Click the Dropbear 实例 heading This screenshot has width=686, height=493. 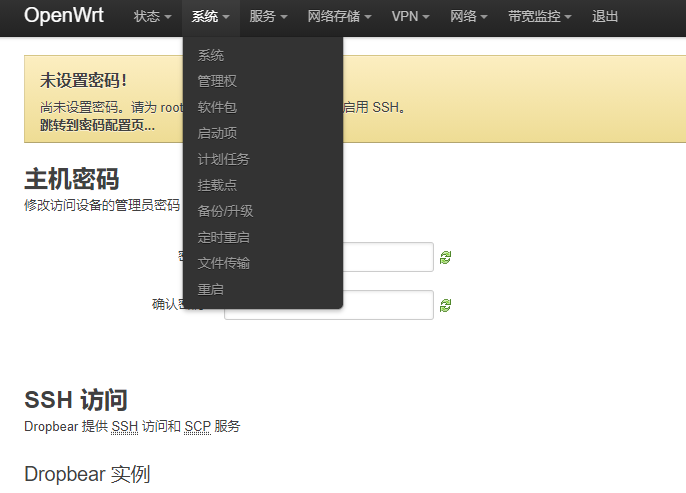87,474
